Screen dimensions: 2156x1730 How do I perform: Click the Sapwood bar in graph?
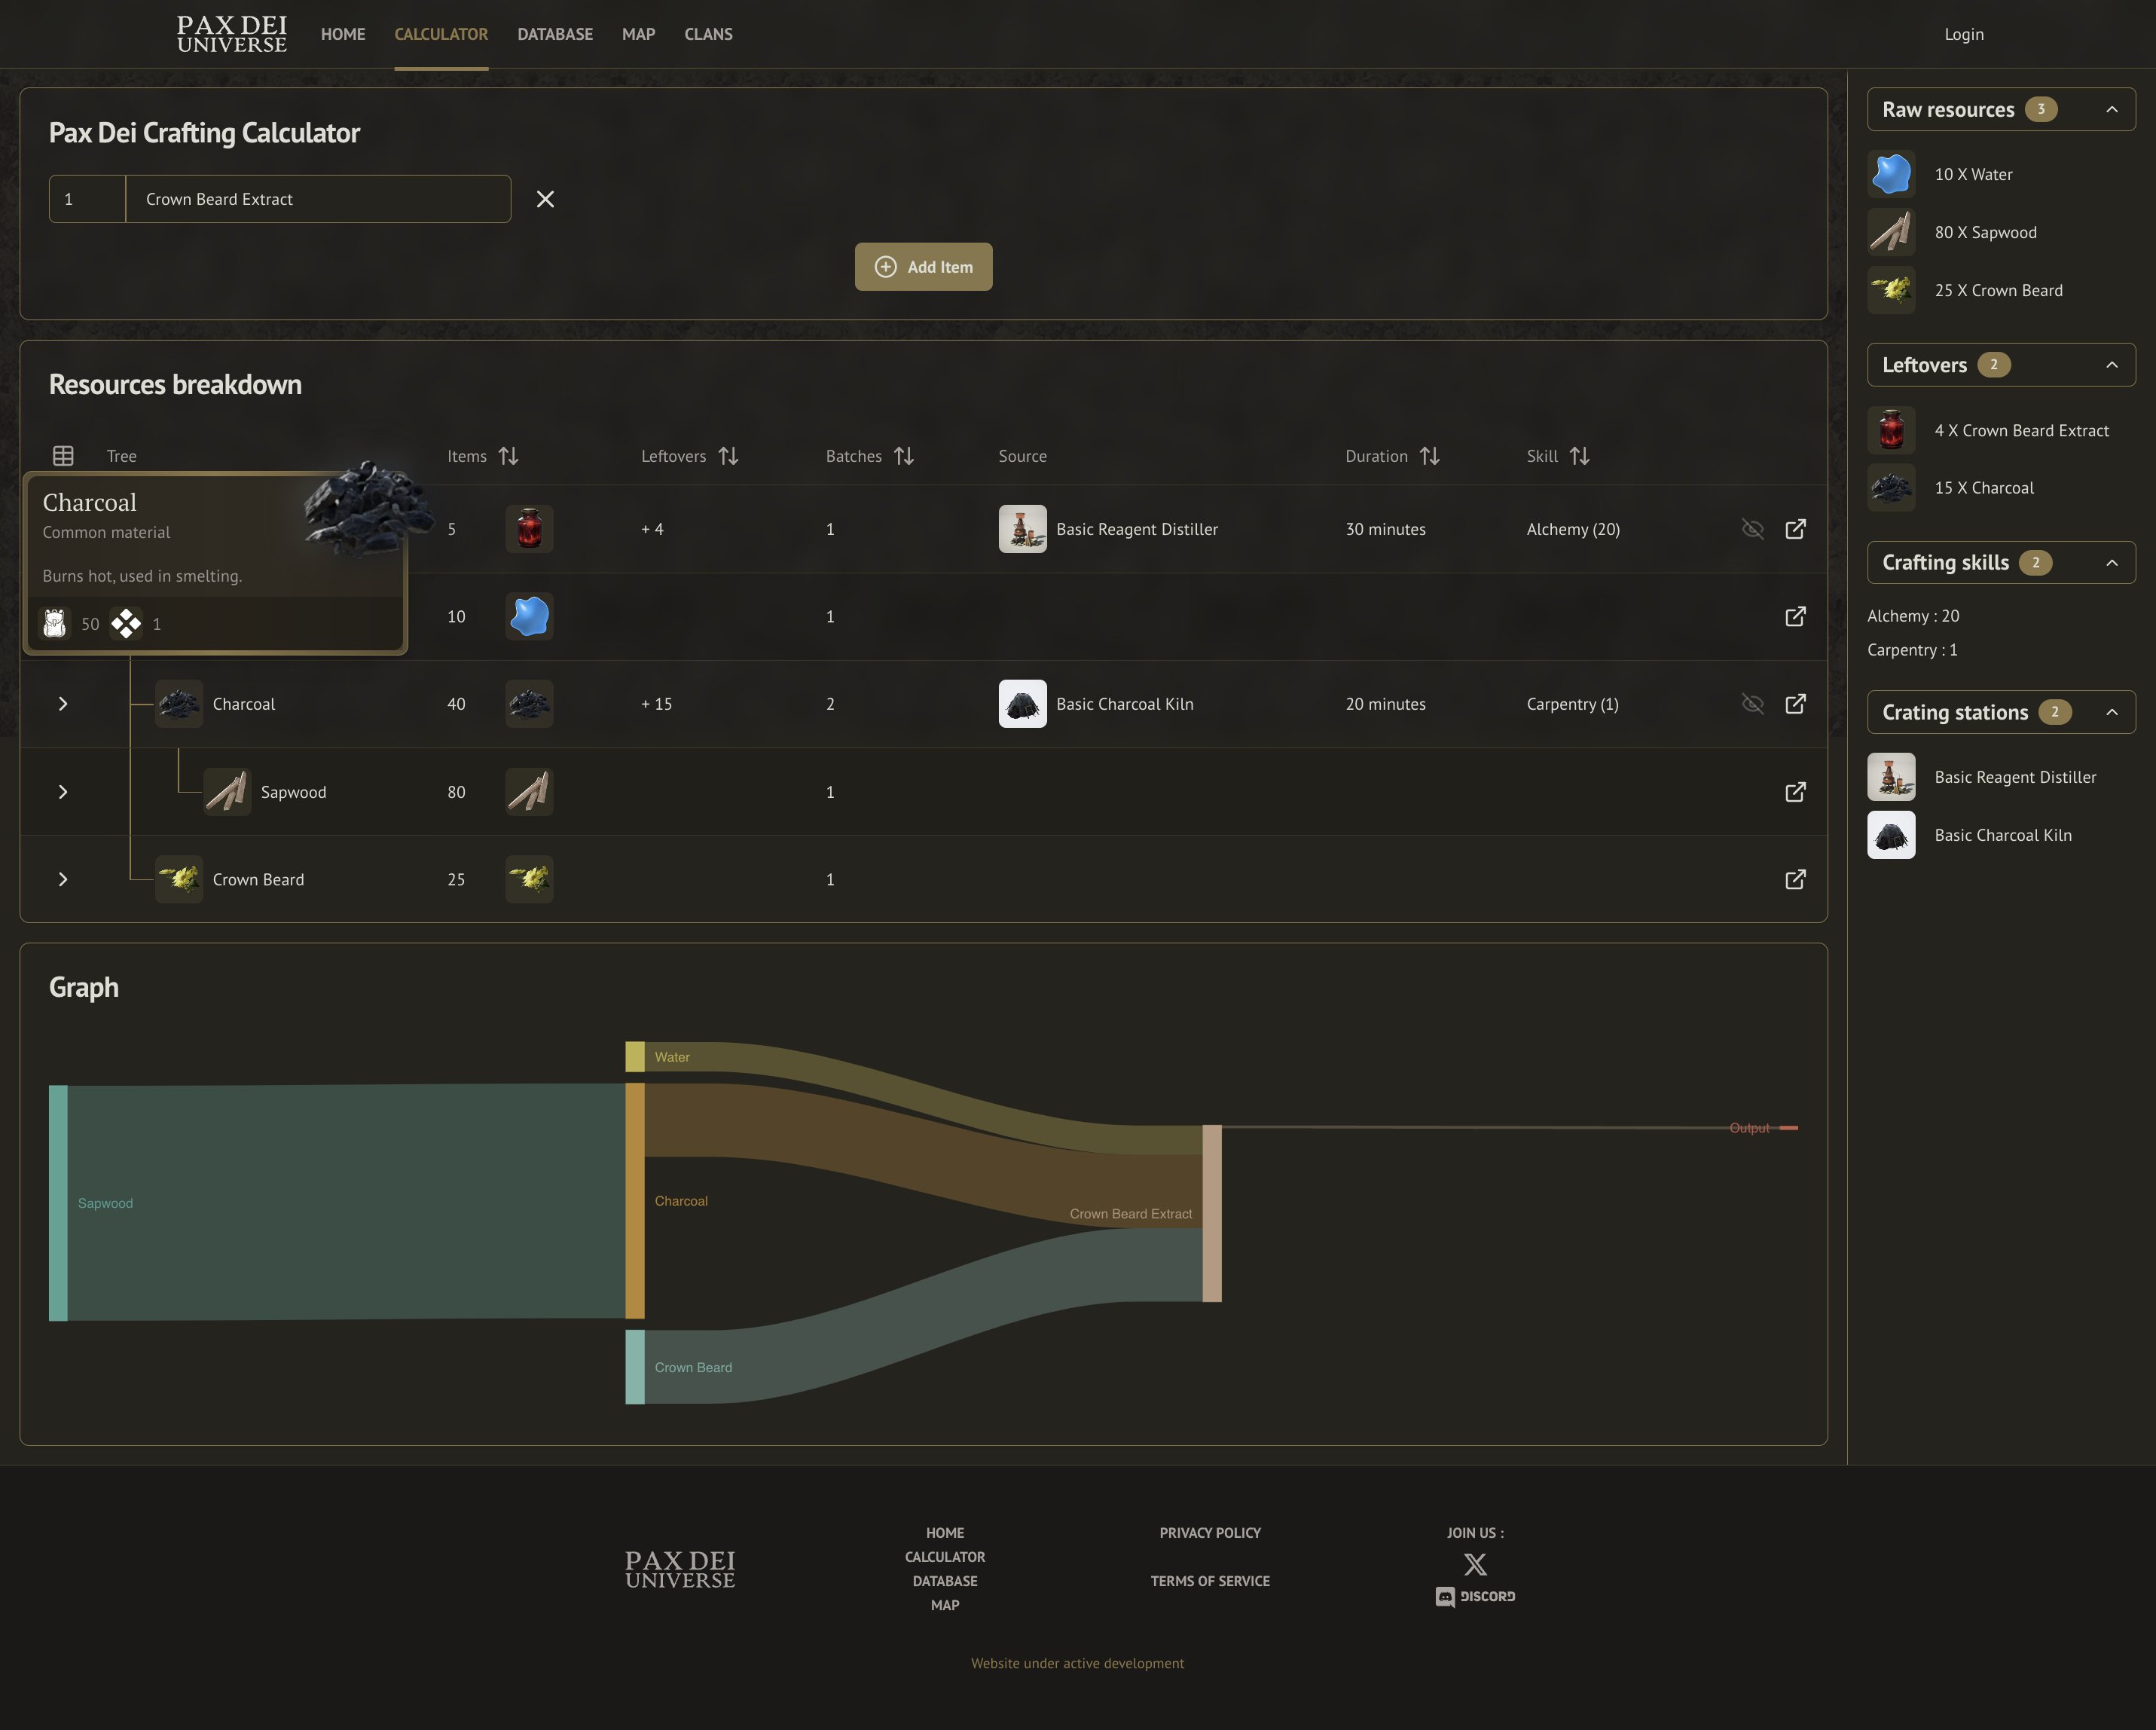click(58, 1203)
